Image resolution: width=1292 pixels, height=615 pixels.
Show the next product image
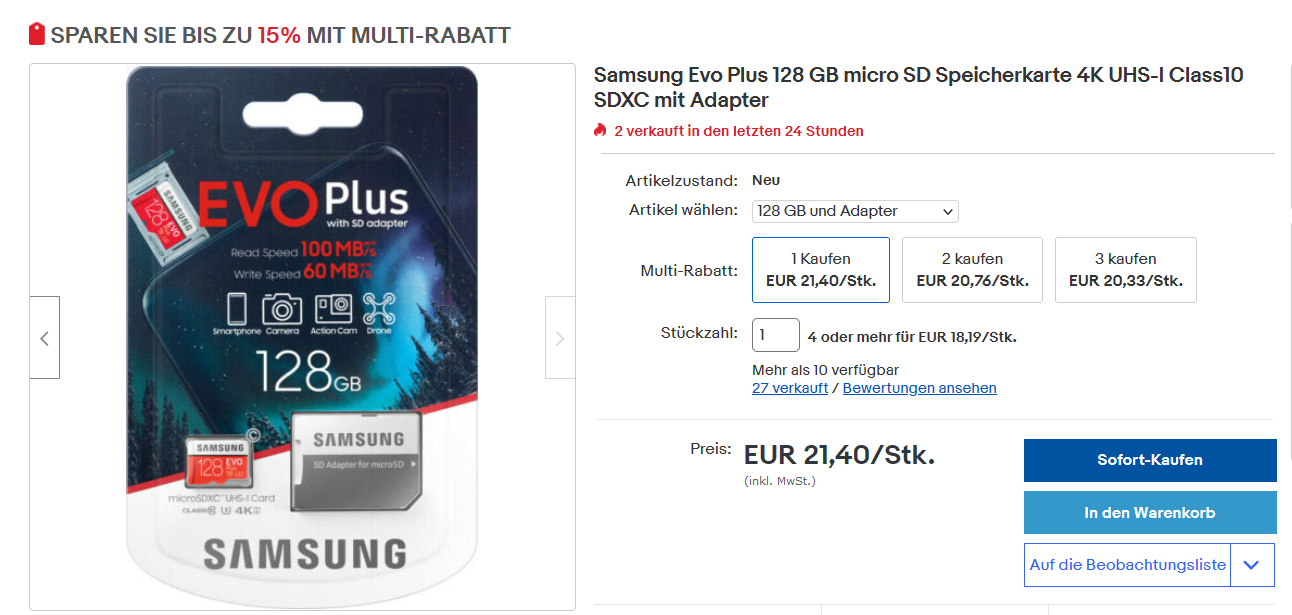click(560, 338)
